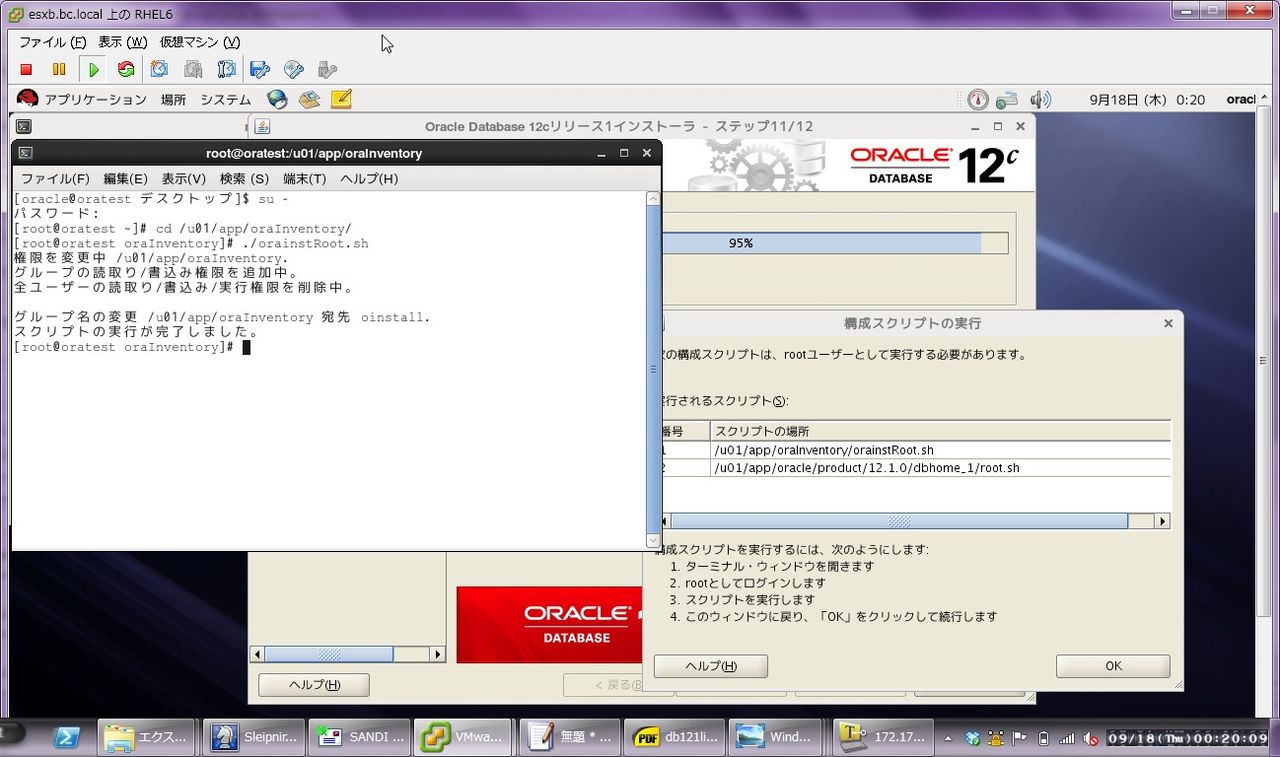Screen dimensions: 1280x757
Task: Switch to SANDI taskbar button
Action: pos(359,737)
